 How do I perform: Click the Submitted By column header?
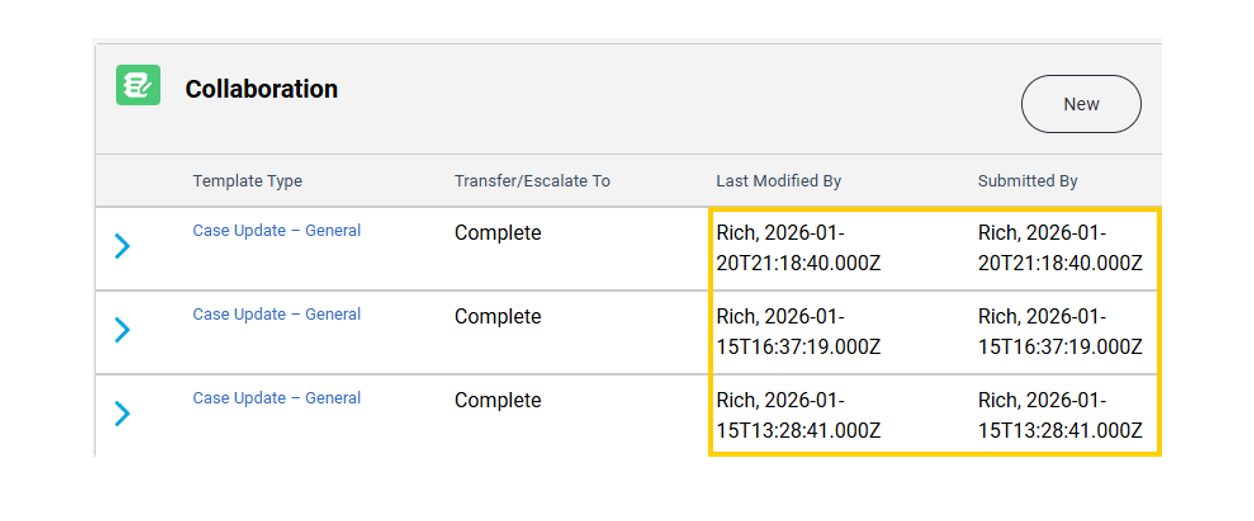[1027, 181]
